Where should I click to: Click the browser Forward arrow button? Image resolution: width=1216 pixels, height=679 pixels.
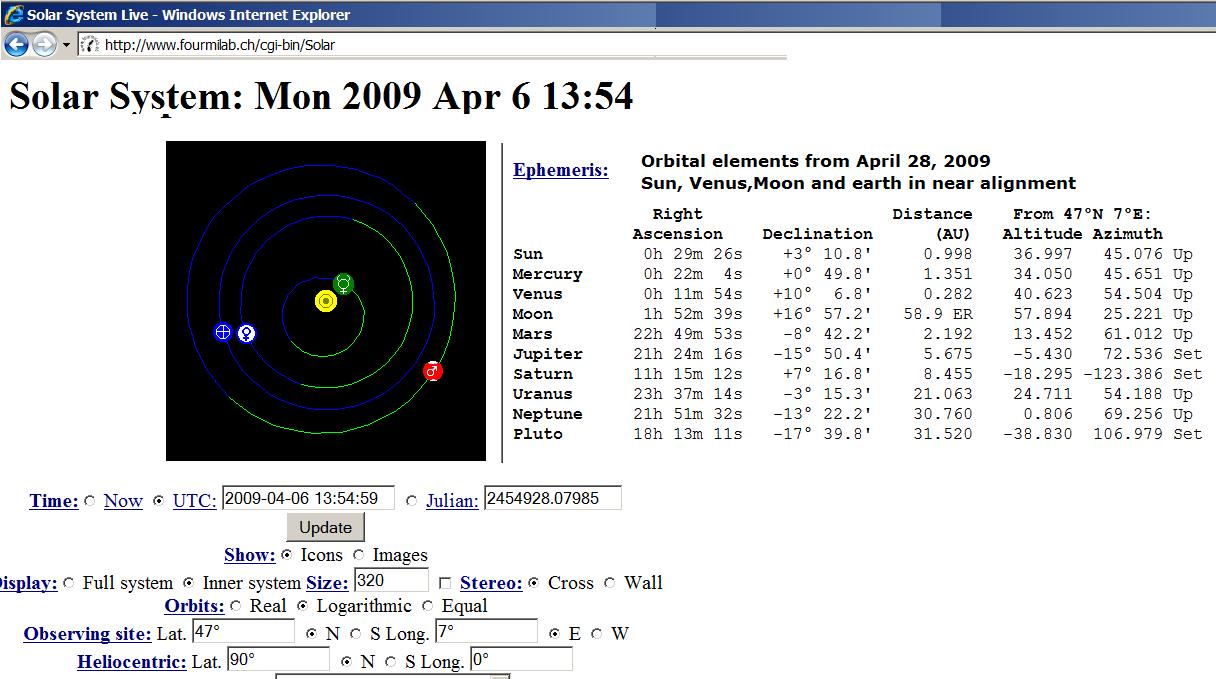pos(44,44)
